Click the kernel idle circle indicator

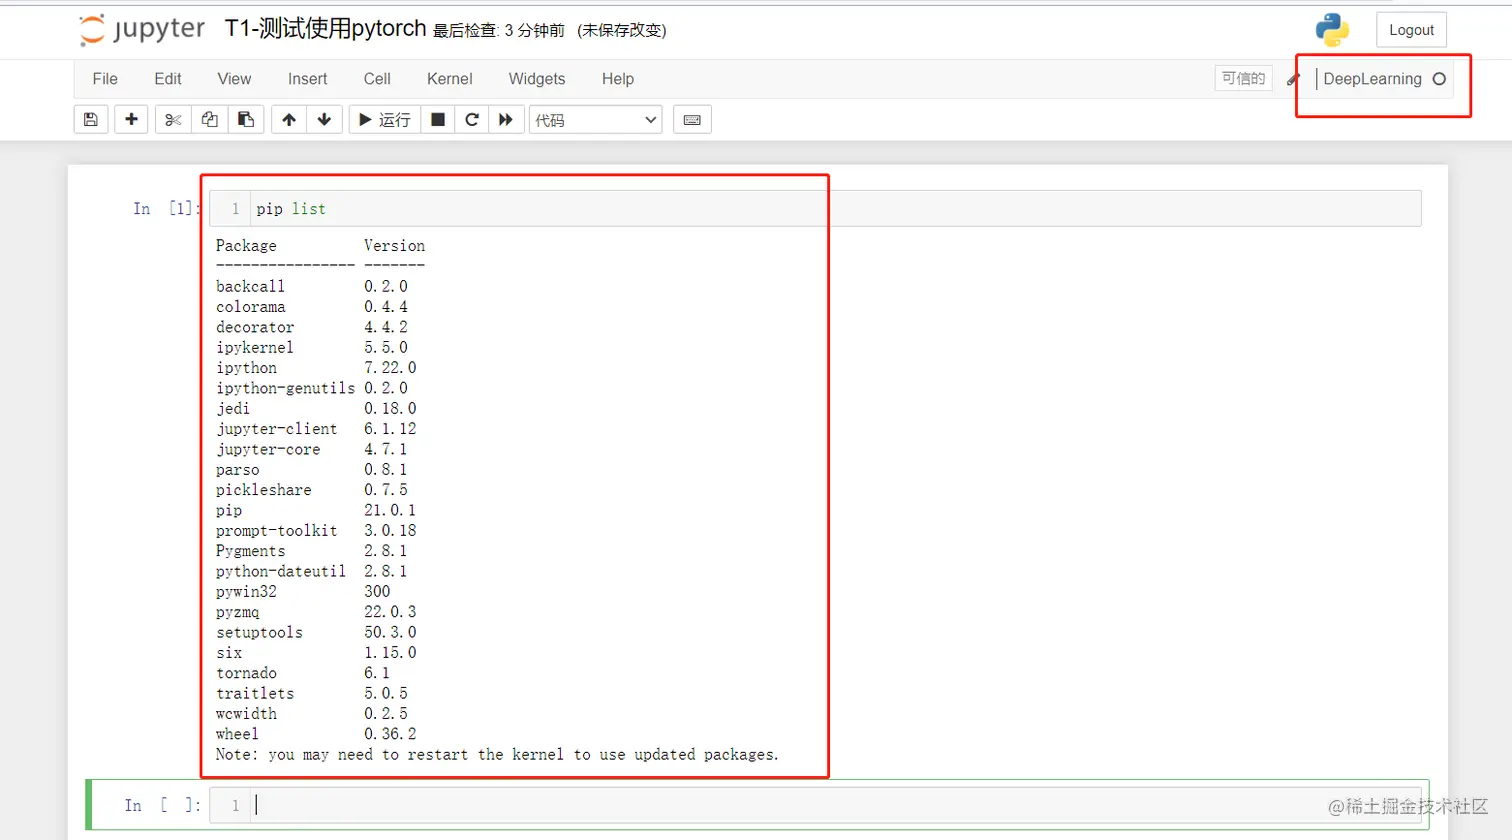point(1439,79)
